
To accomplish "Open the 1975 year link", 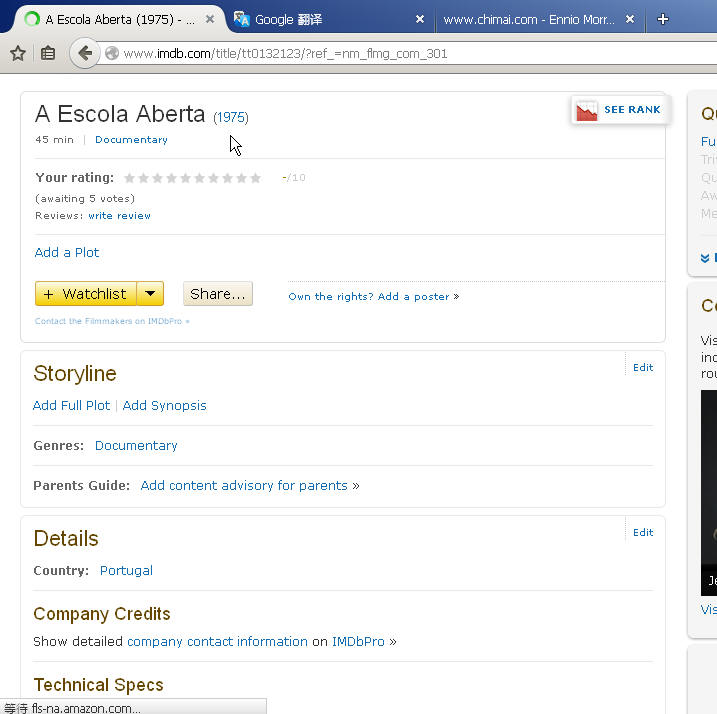I will coord(231,118).
